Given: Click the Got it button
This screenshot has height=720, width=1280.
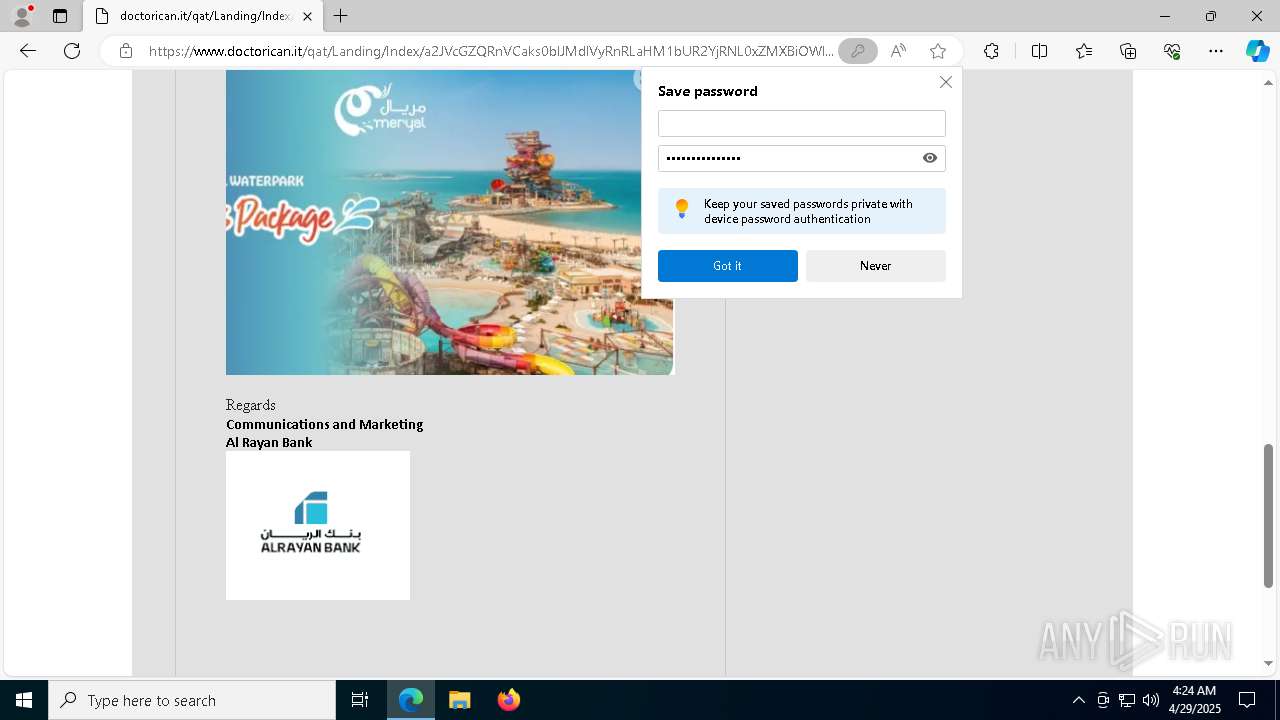Looking at the screenshot, I should 728,266.
